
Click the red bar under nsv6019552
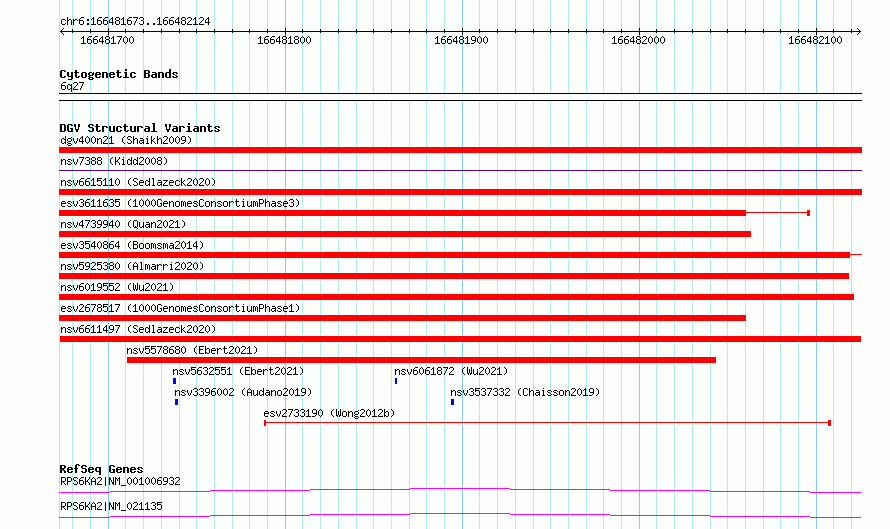pyautogui.click(x=456, y=297)
